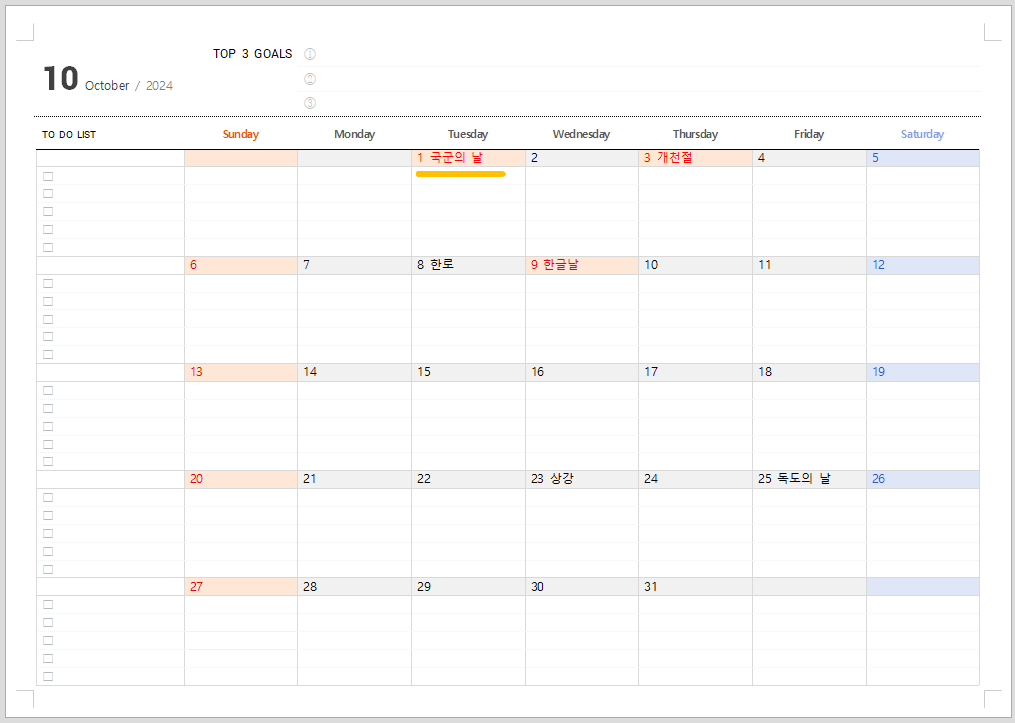This screenshot has width=1015, height=723.
Task: Check the last to-do box beside week of 6
Action: click(48, 354)
